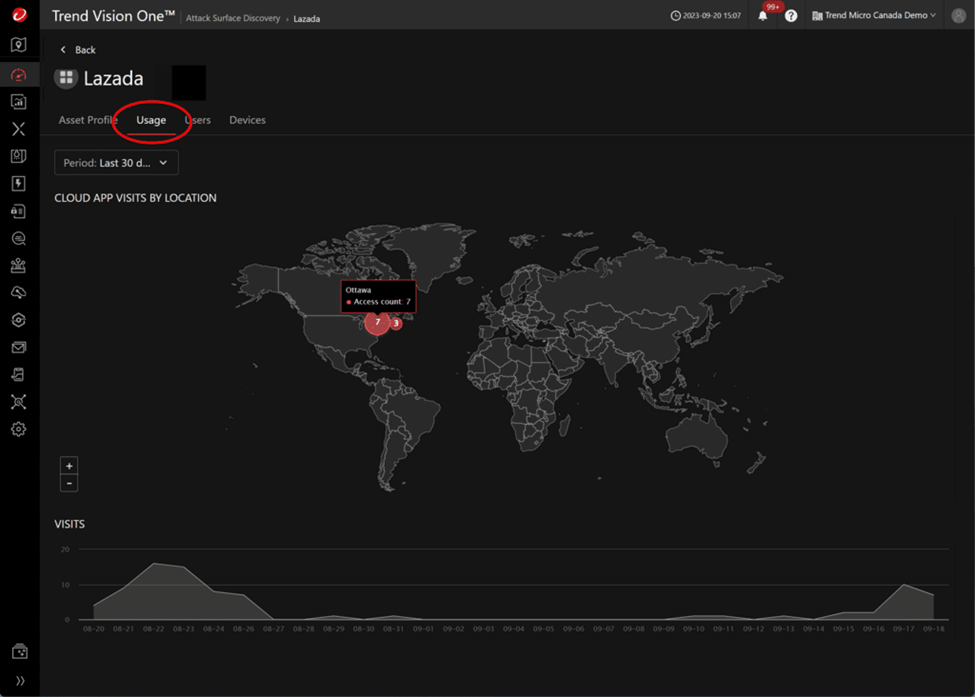
Task: Open the envelope mail sidebar icon
Action: (x=19, y=347)
